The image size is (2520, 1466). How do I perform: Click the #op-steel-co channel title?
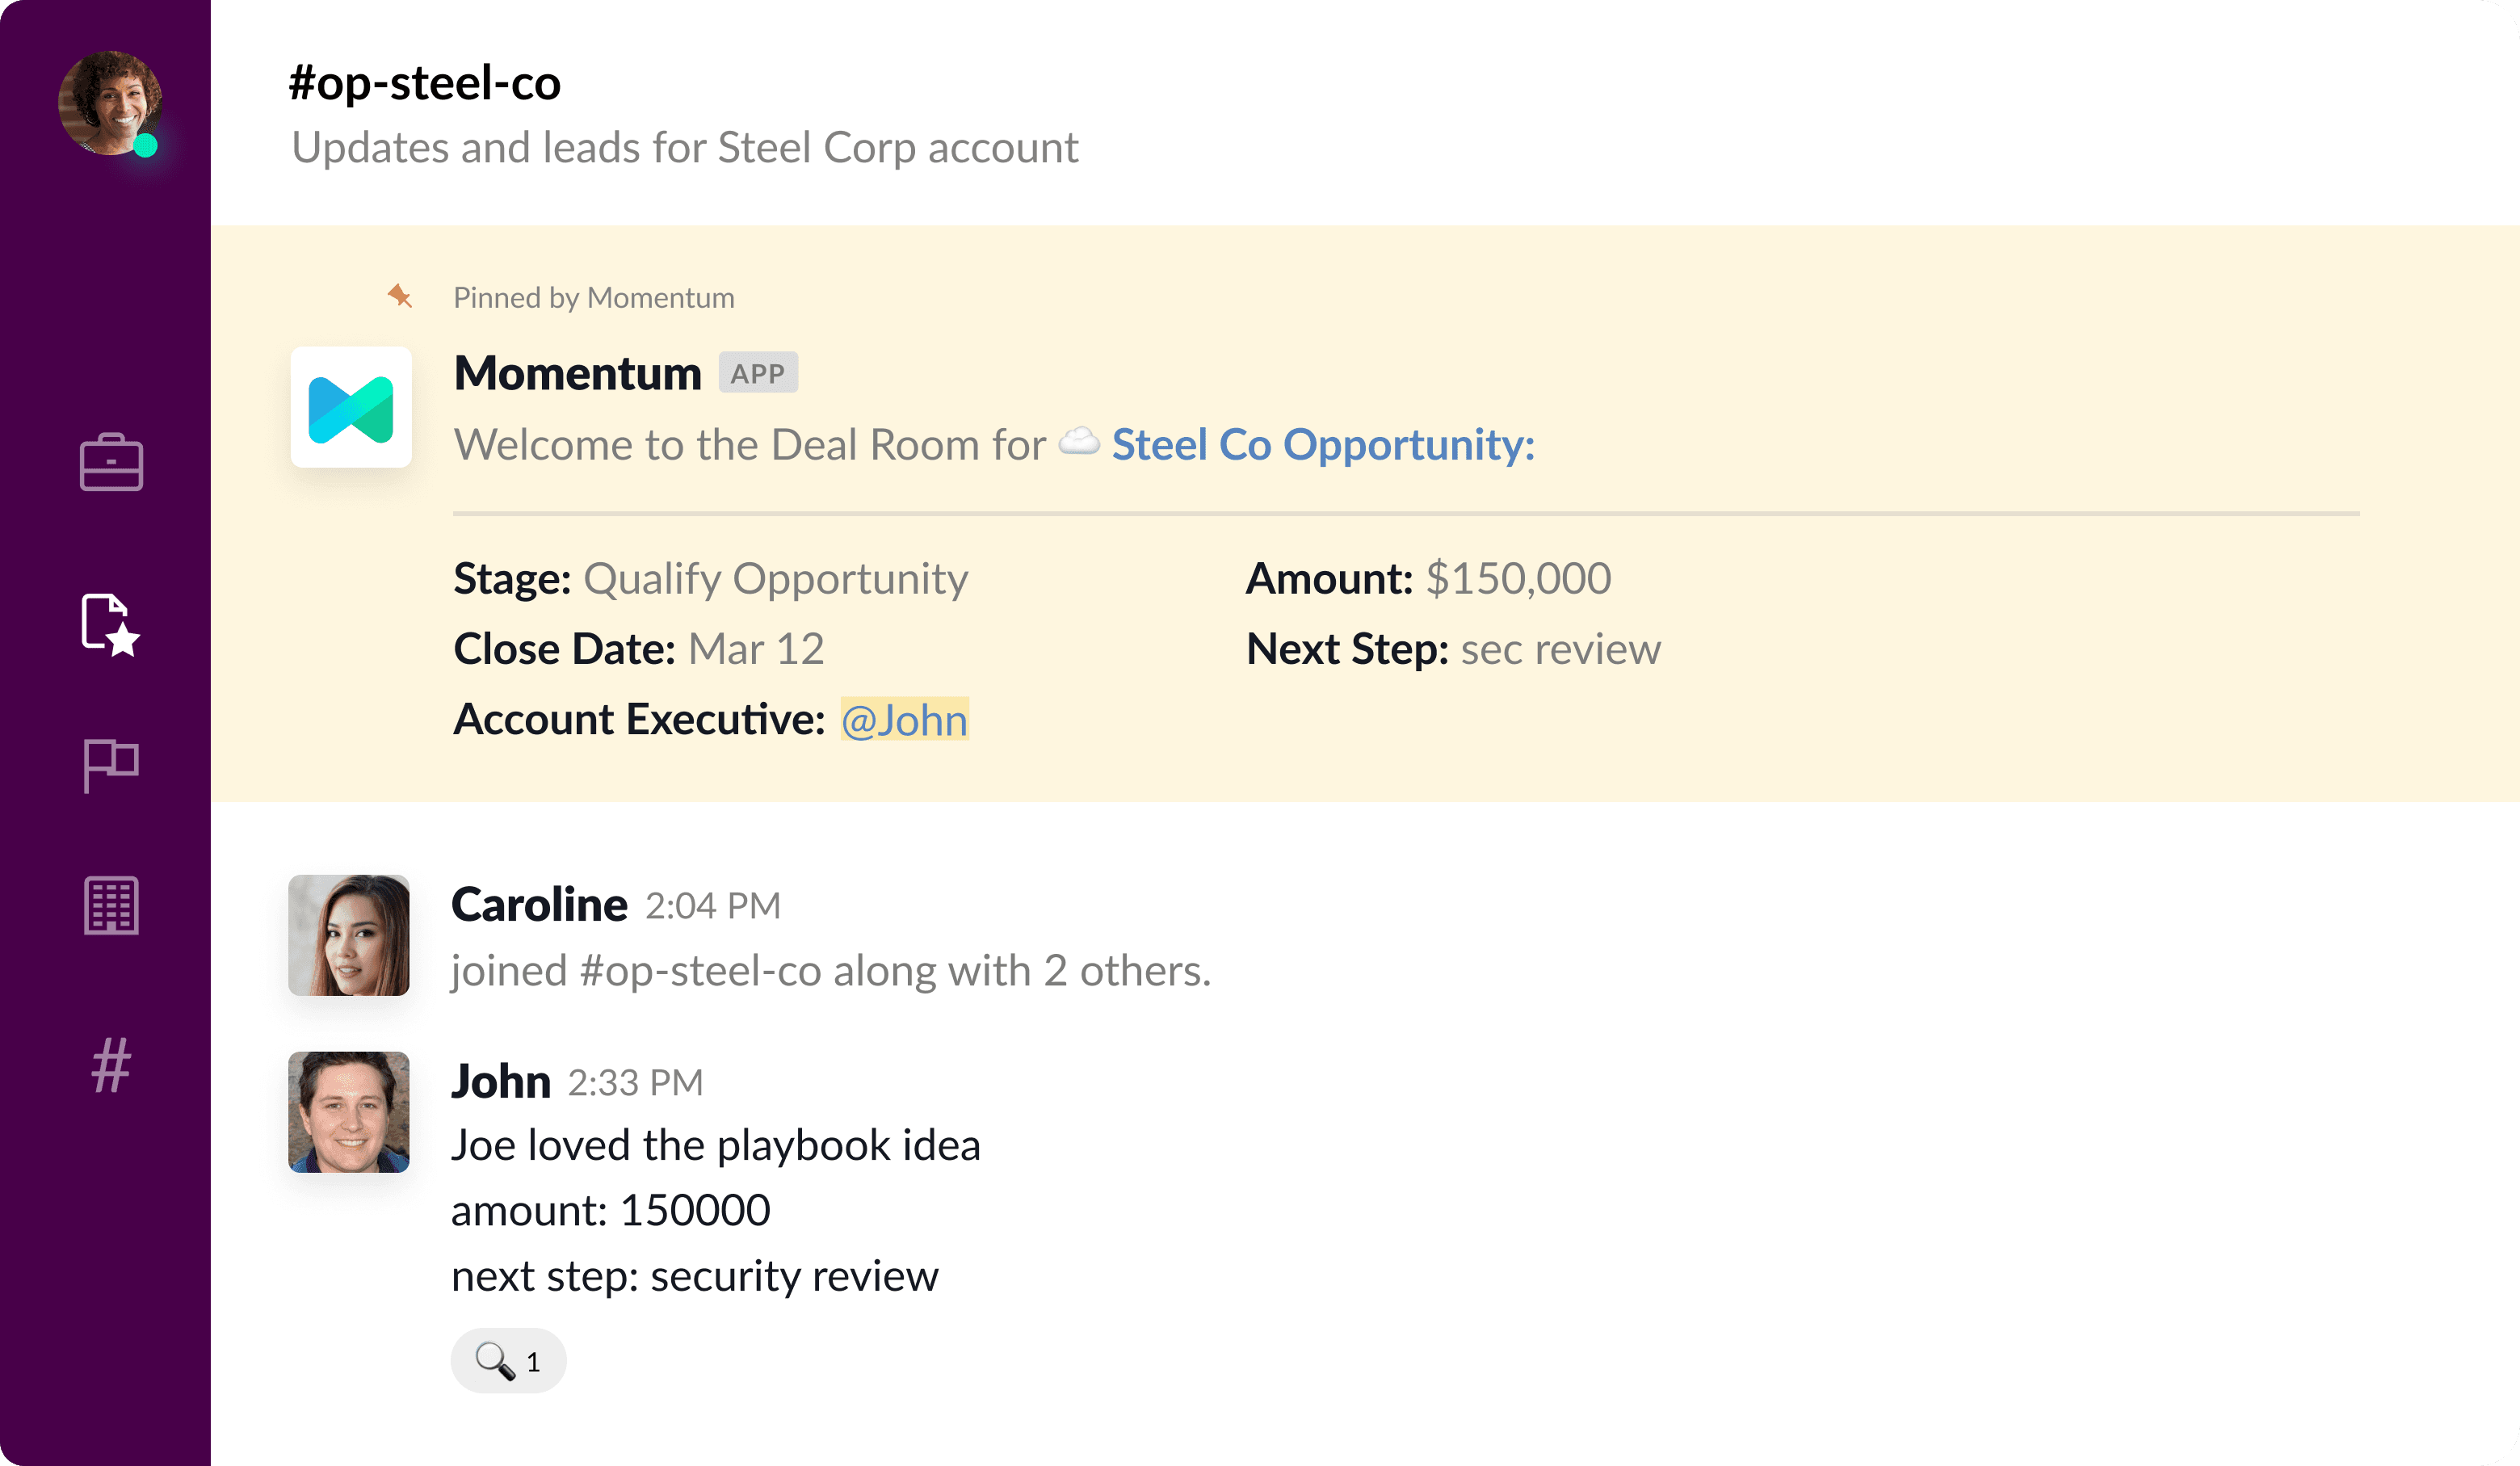[425, 82]
